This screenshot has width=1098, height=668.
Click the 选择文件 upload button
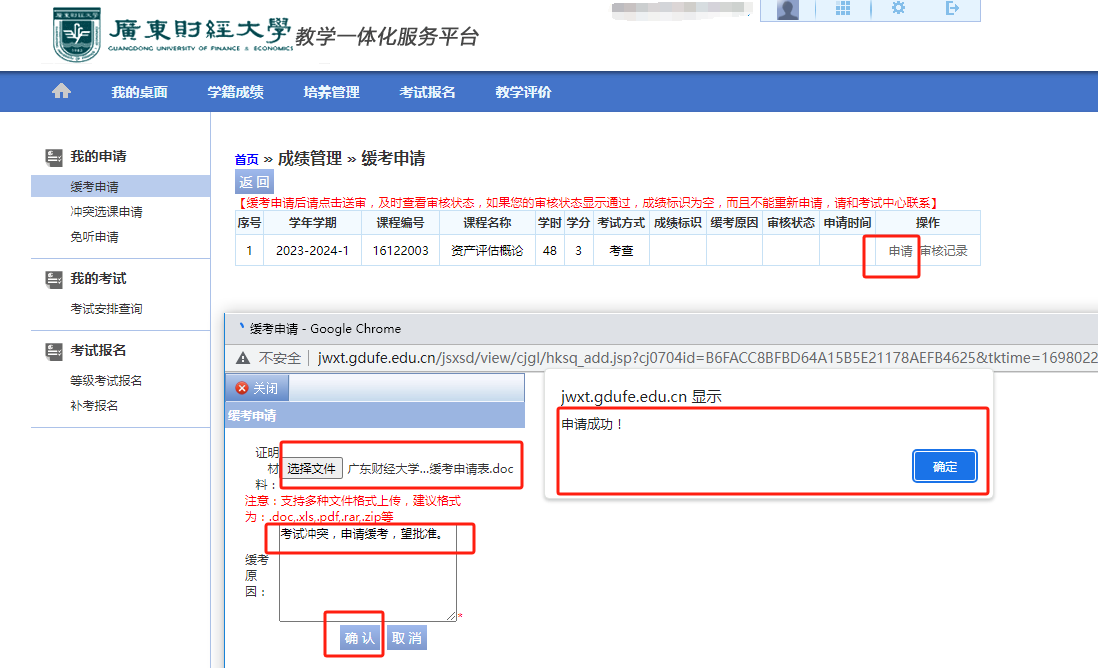(311, 468)
